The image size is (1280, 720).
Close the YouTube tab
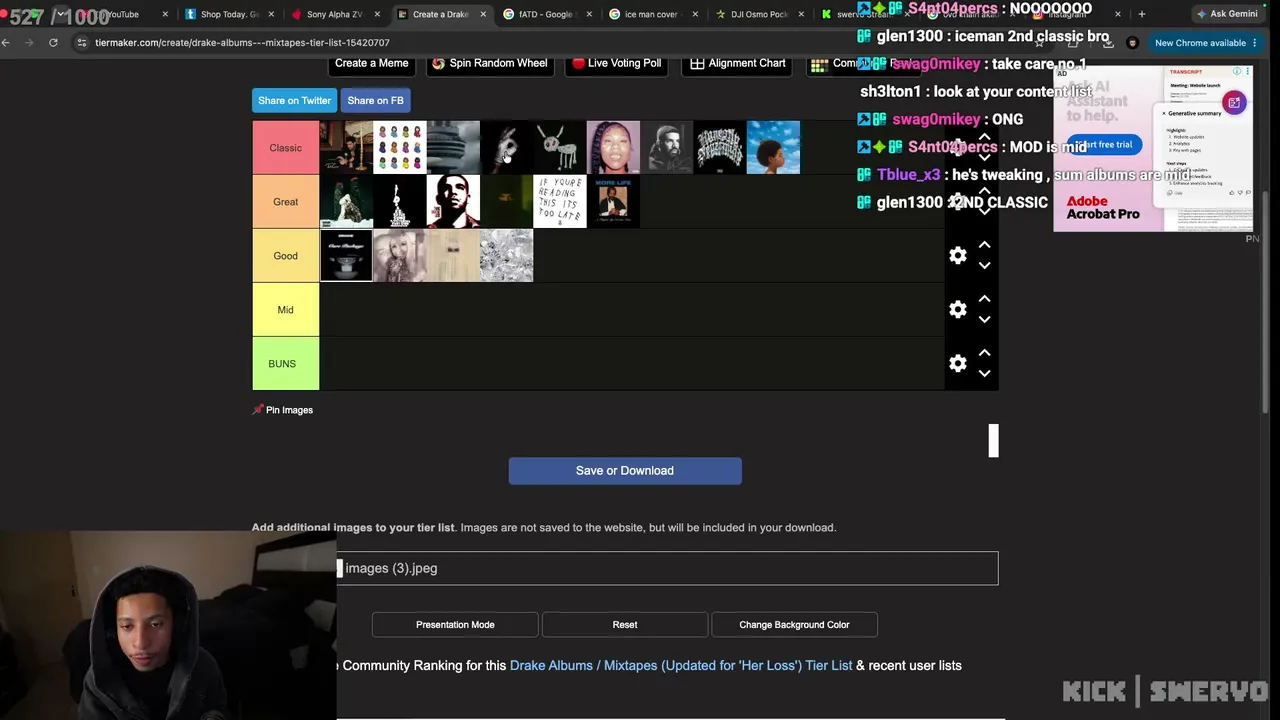[165, 14]
